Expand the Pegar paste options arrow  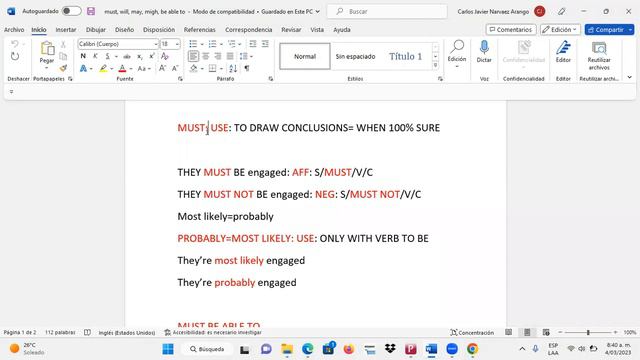[47, 68]
